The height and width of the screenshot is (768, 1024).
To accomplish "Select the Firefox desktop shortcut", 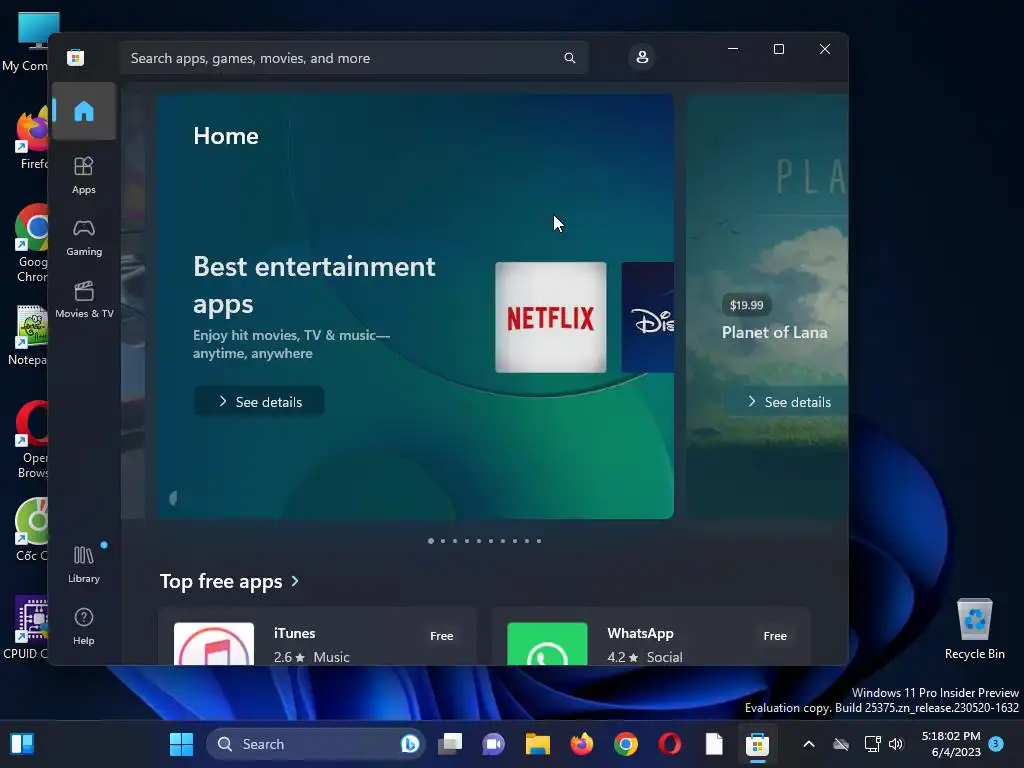I will [31, 138].
